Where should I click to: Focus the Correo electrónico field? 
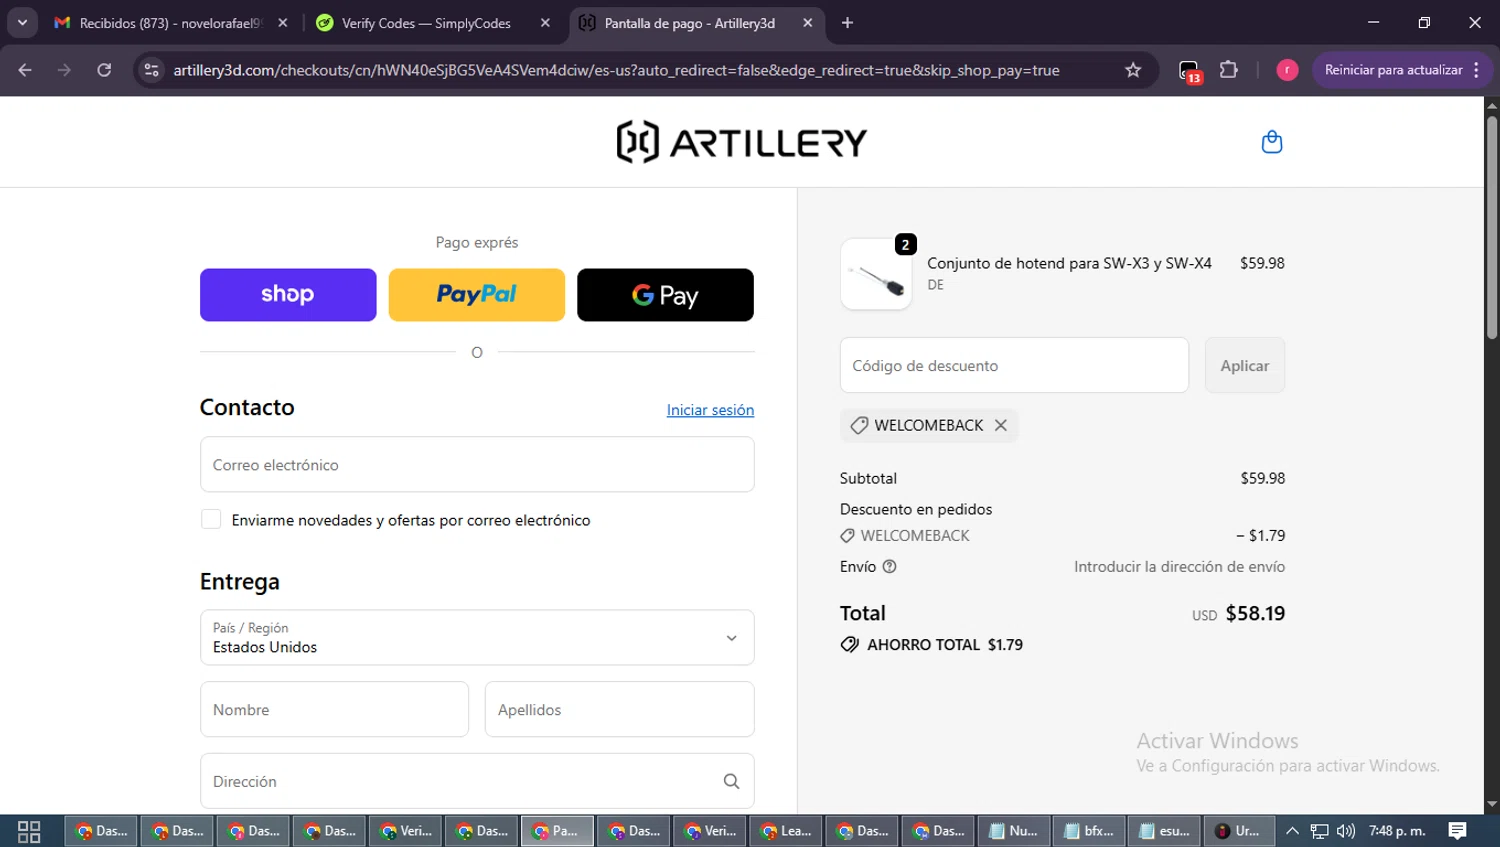pyautogui.click(x=477, y=464)
